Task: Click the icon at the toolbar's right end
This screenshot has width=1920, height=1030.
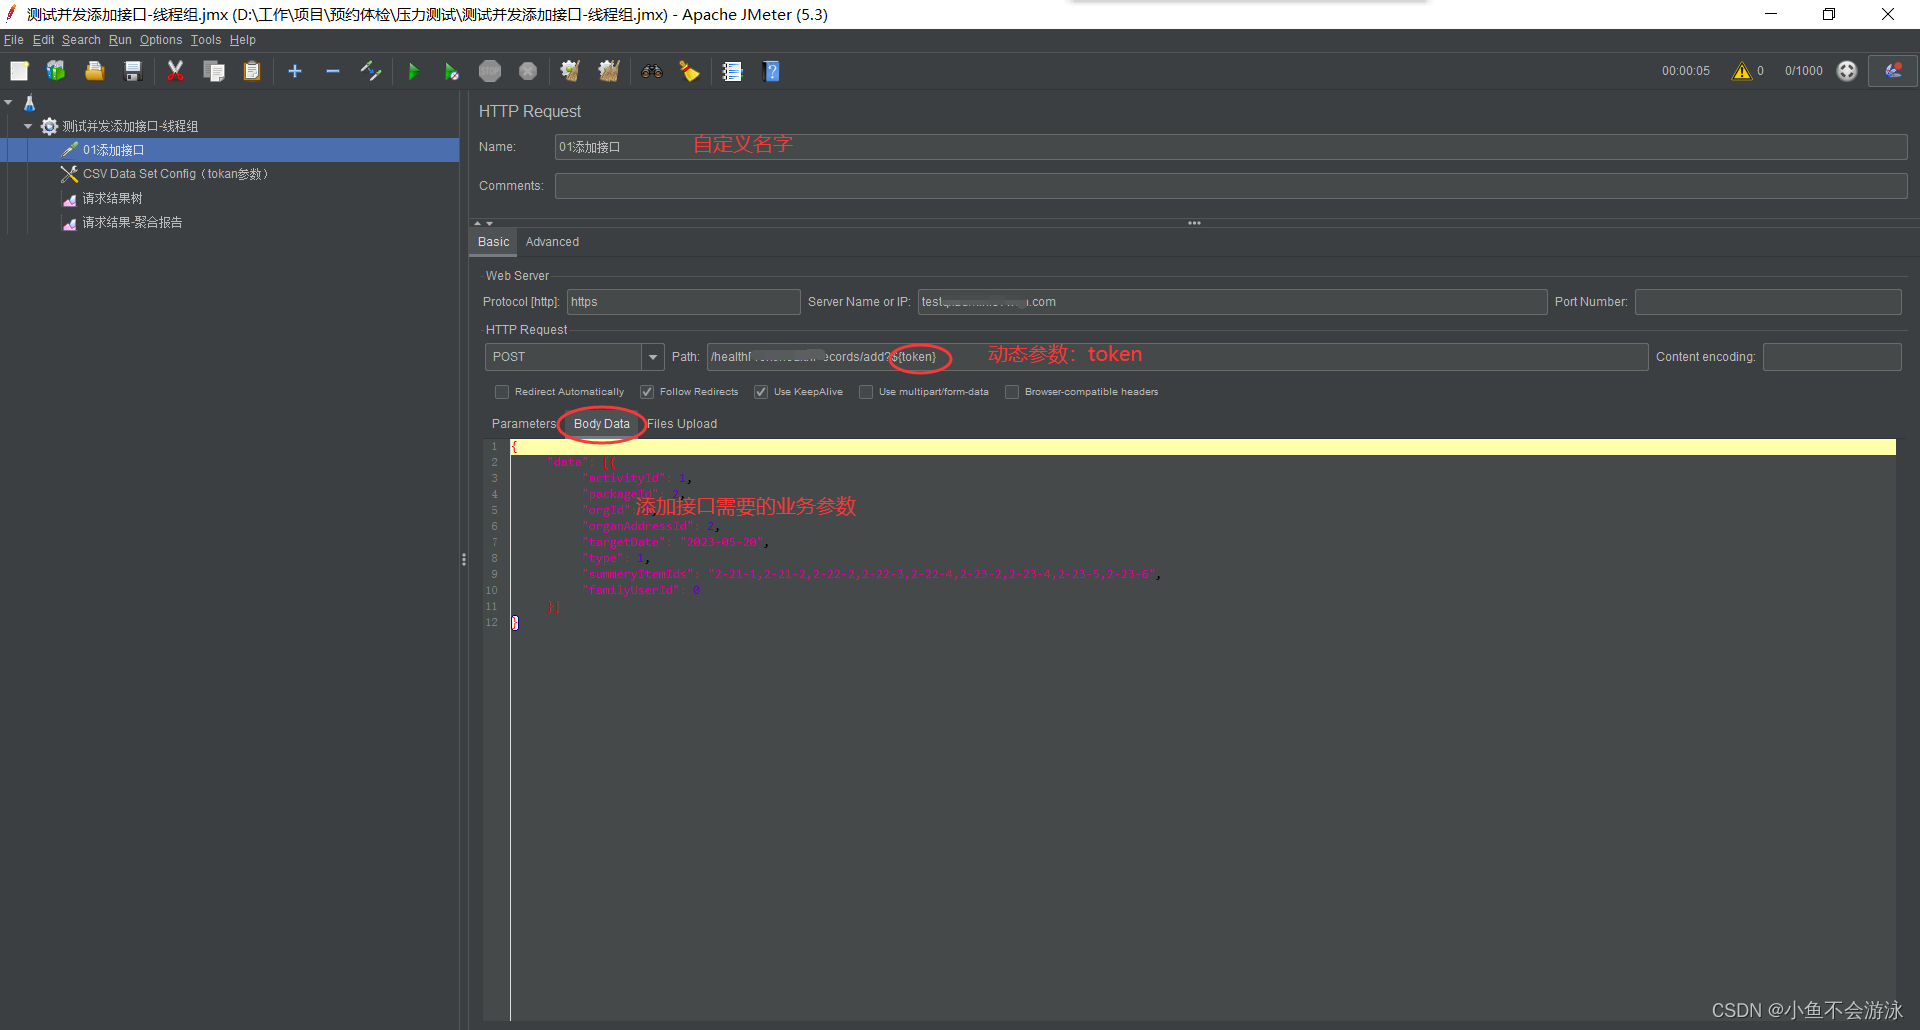Action: coord(1893,71)
